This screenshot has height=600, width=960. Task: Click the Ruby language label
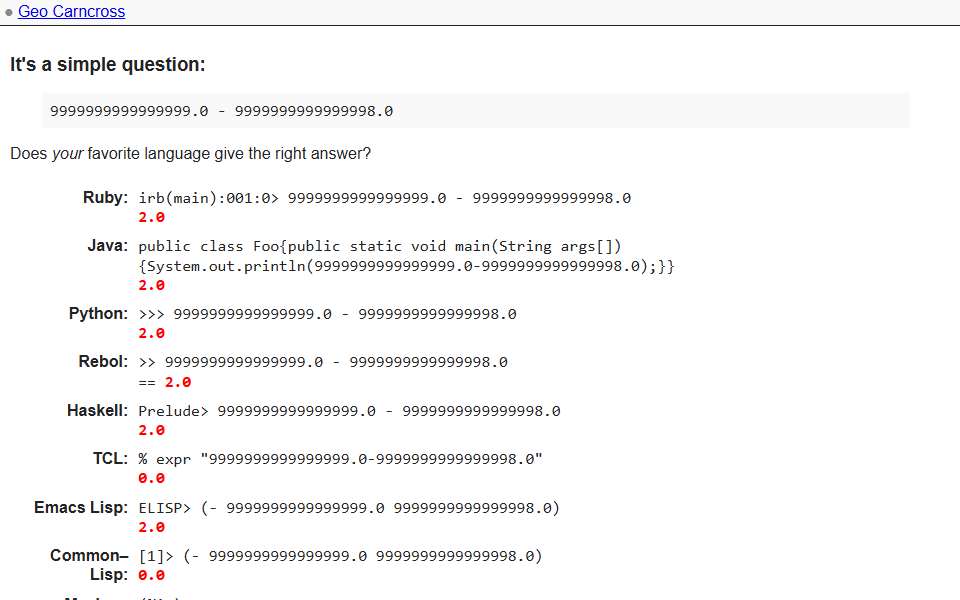(x=105, y=198)
